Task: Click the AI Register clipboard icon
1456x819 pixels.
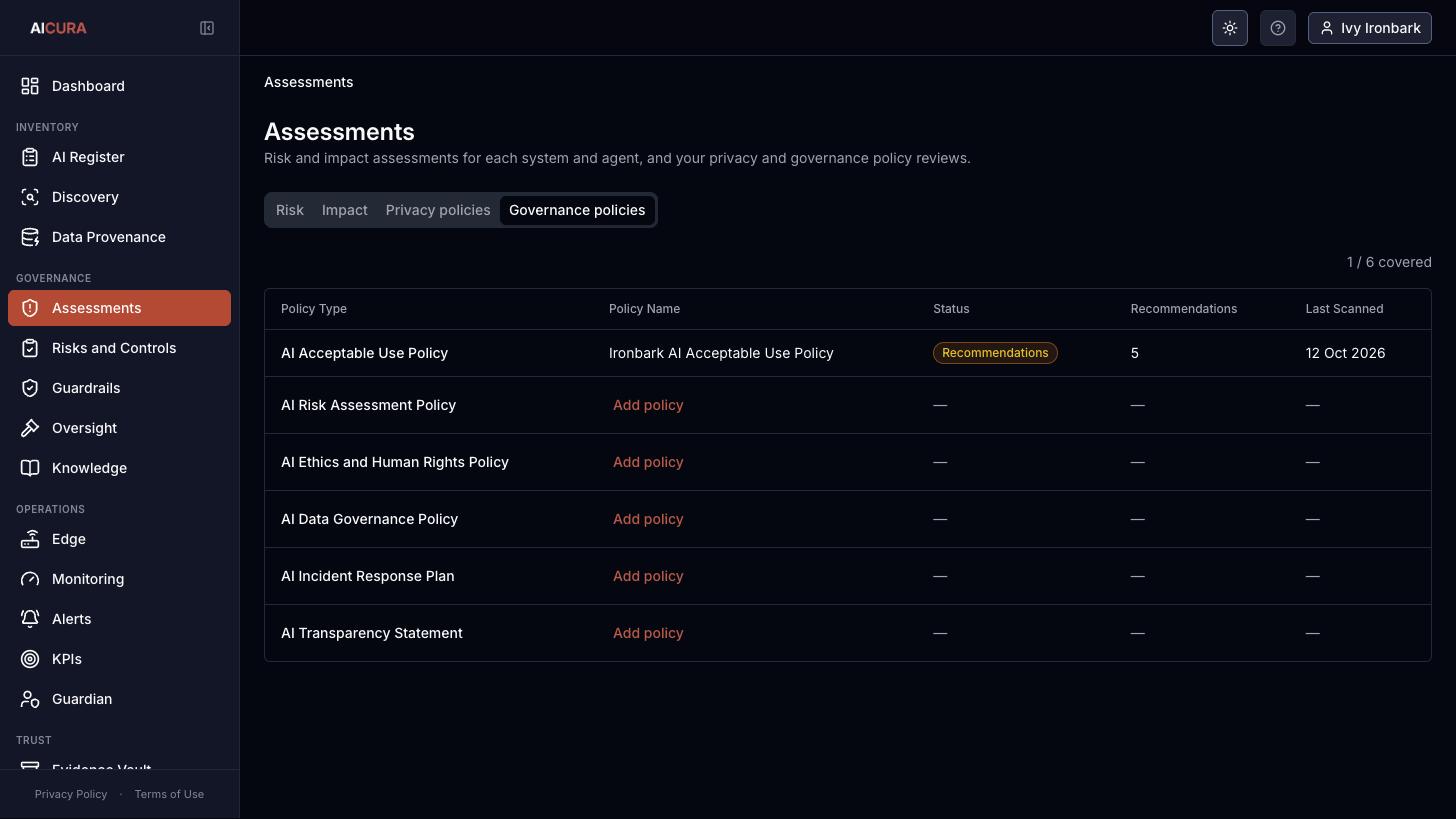Action: 30,157
